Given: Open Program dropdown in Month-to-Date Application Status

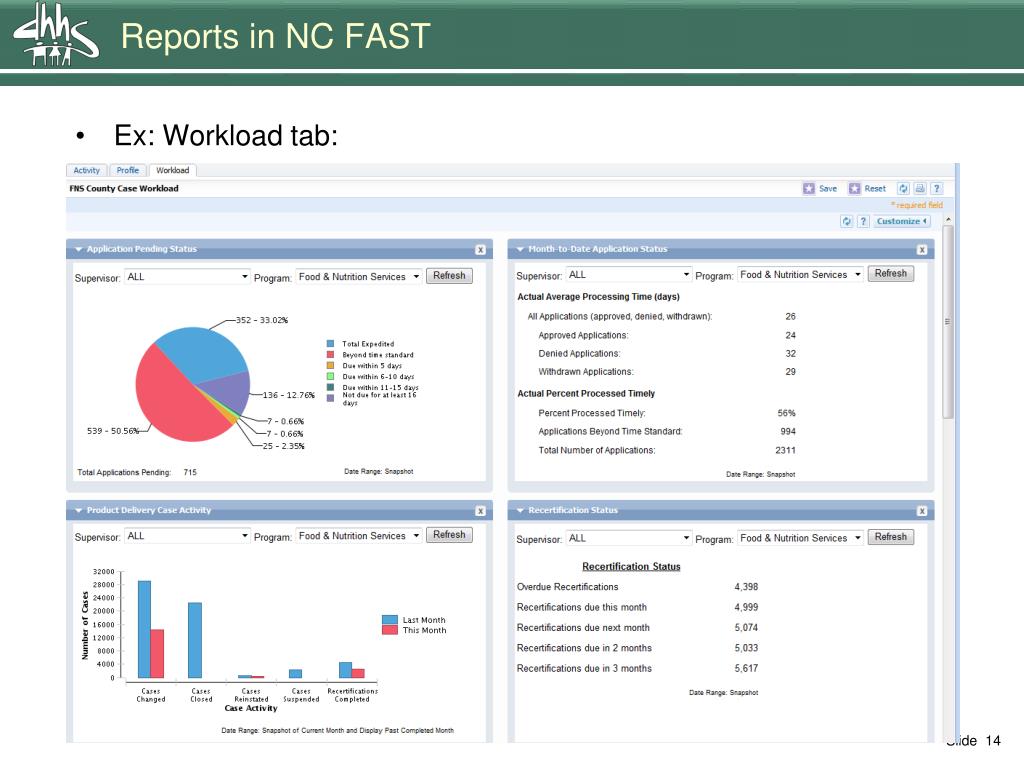Looking at the screenshot, I should point(800,275).
